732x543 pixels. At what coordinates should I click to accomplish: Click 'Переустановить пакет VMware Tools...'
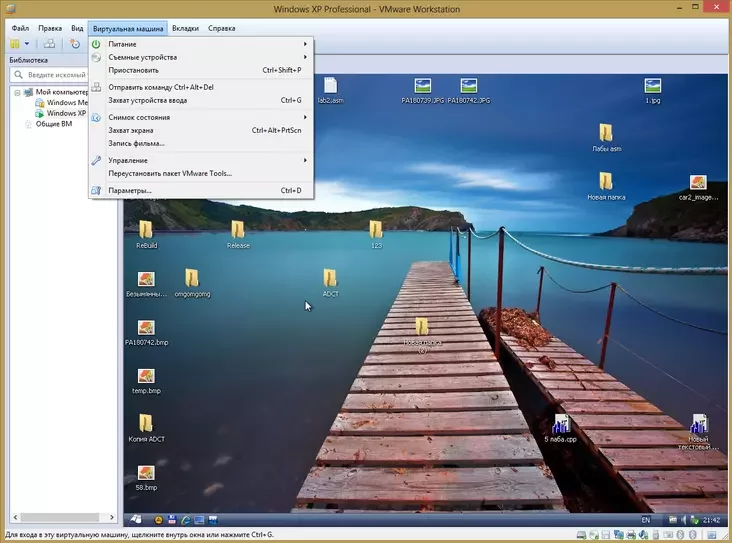point(170,173)
